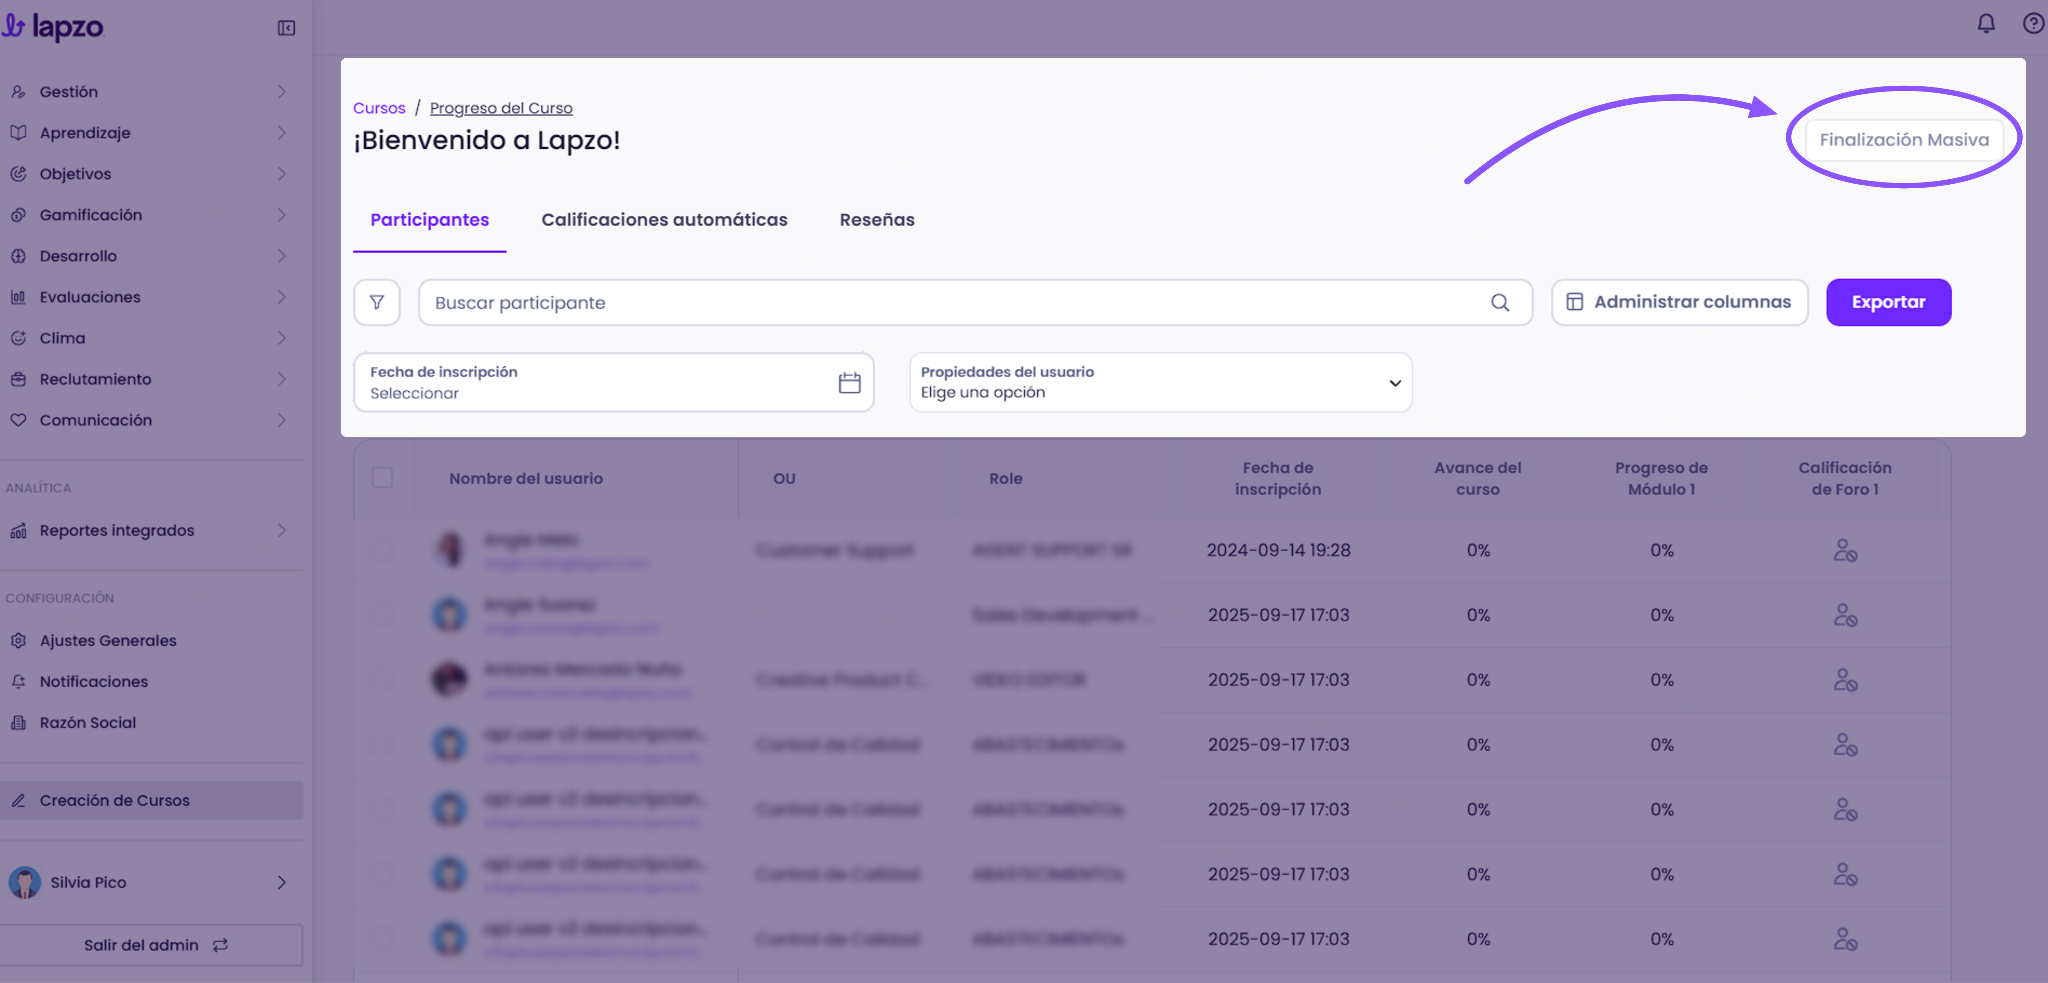Click the Notificaciones bell icon in sidebar
The image size is (2048, 983).
(18, 681)
